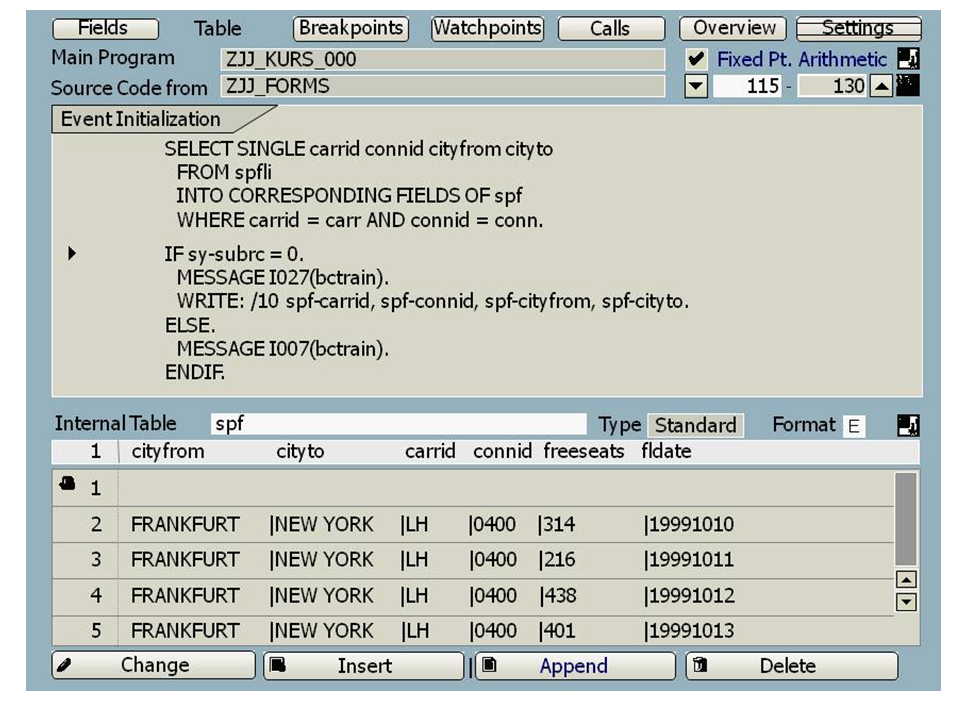
Task: Click the dark icon beside line 130
Action: tap(907, 86)
